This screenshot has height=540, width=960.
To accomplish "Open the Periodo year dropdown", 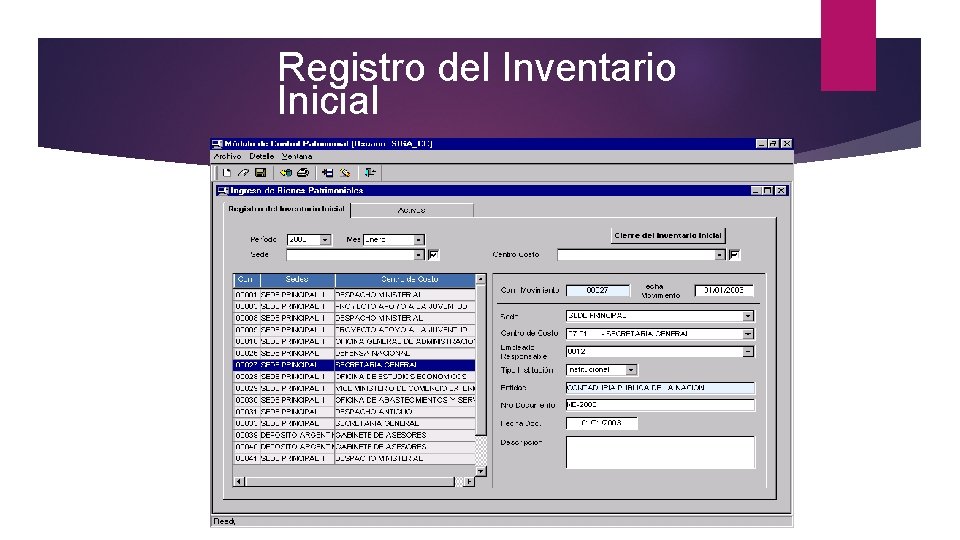I will tap(325, 240).
